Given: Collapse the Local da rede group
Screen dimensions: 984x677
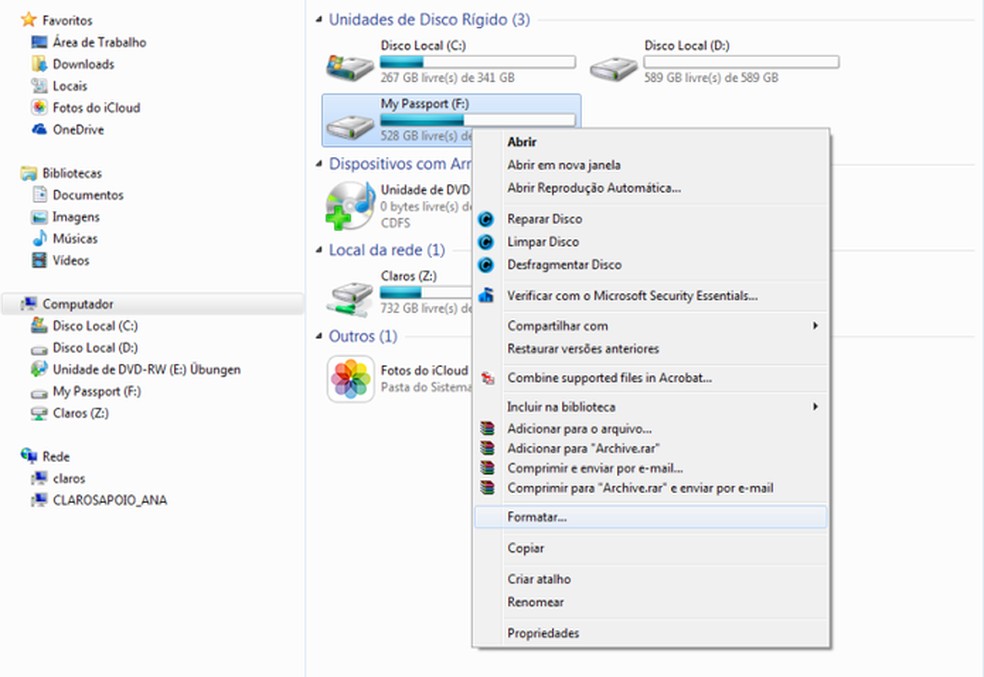Looking at the screenshot, I should (x=318, y=250).
